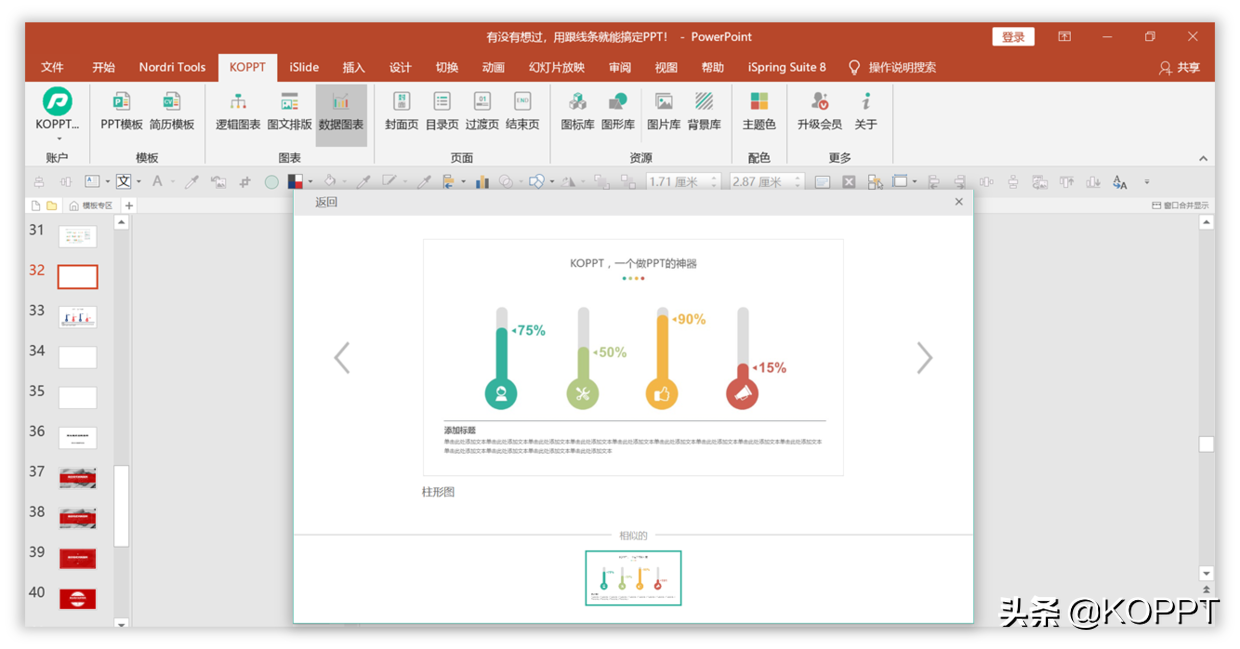This screenshot has width=1240, height=649.
Task: Open the ribbon display options icon in title bar
Action: coord(1065,37)
